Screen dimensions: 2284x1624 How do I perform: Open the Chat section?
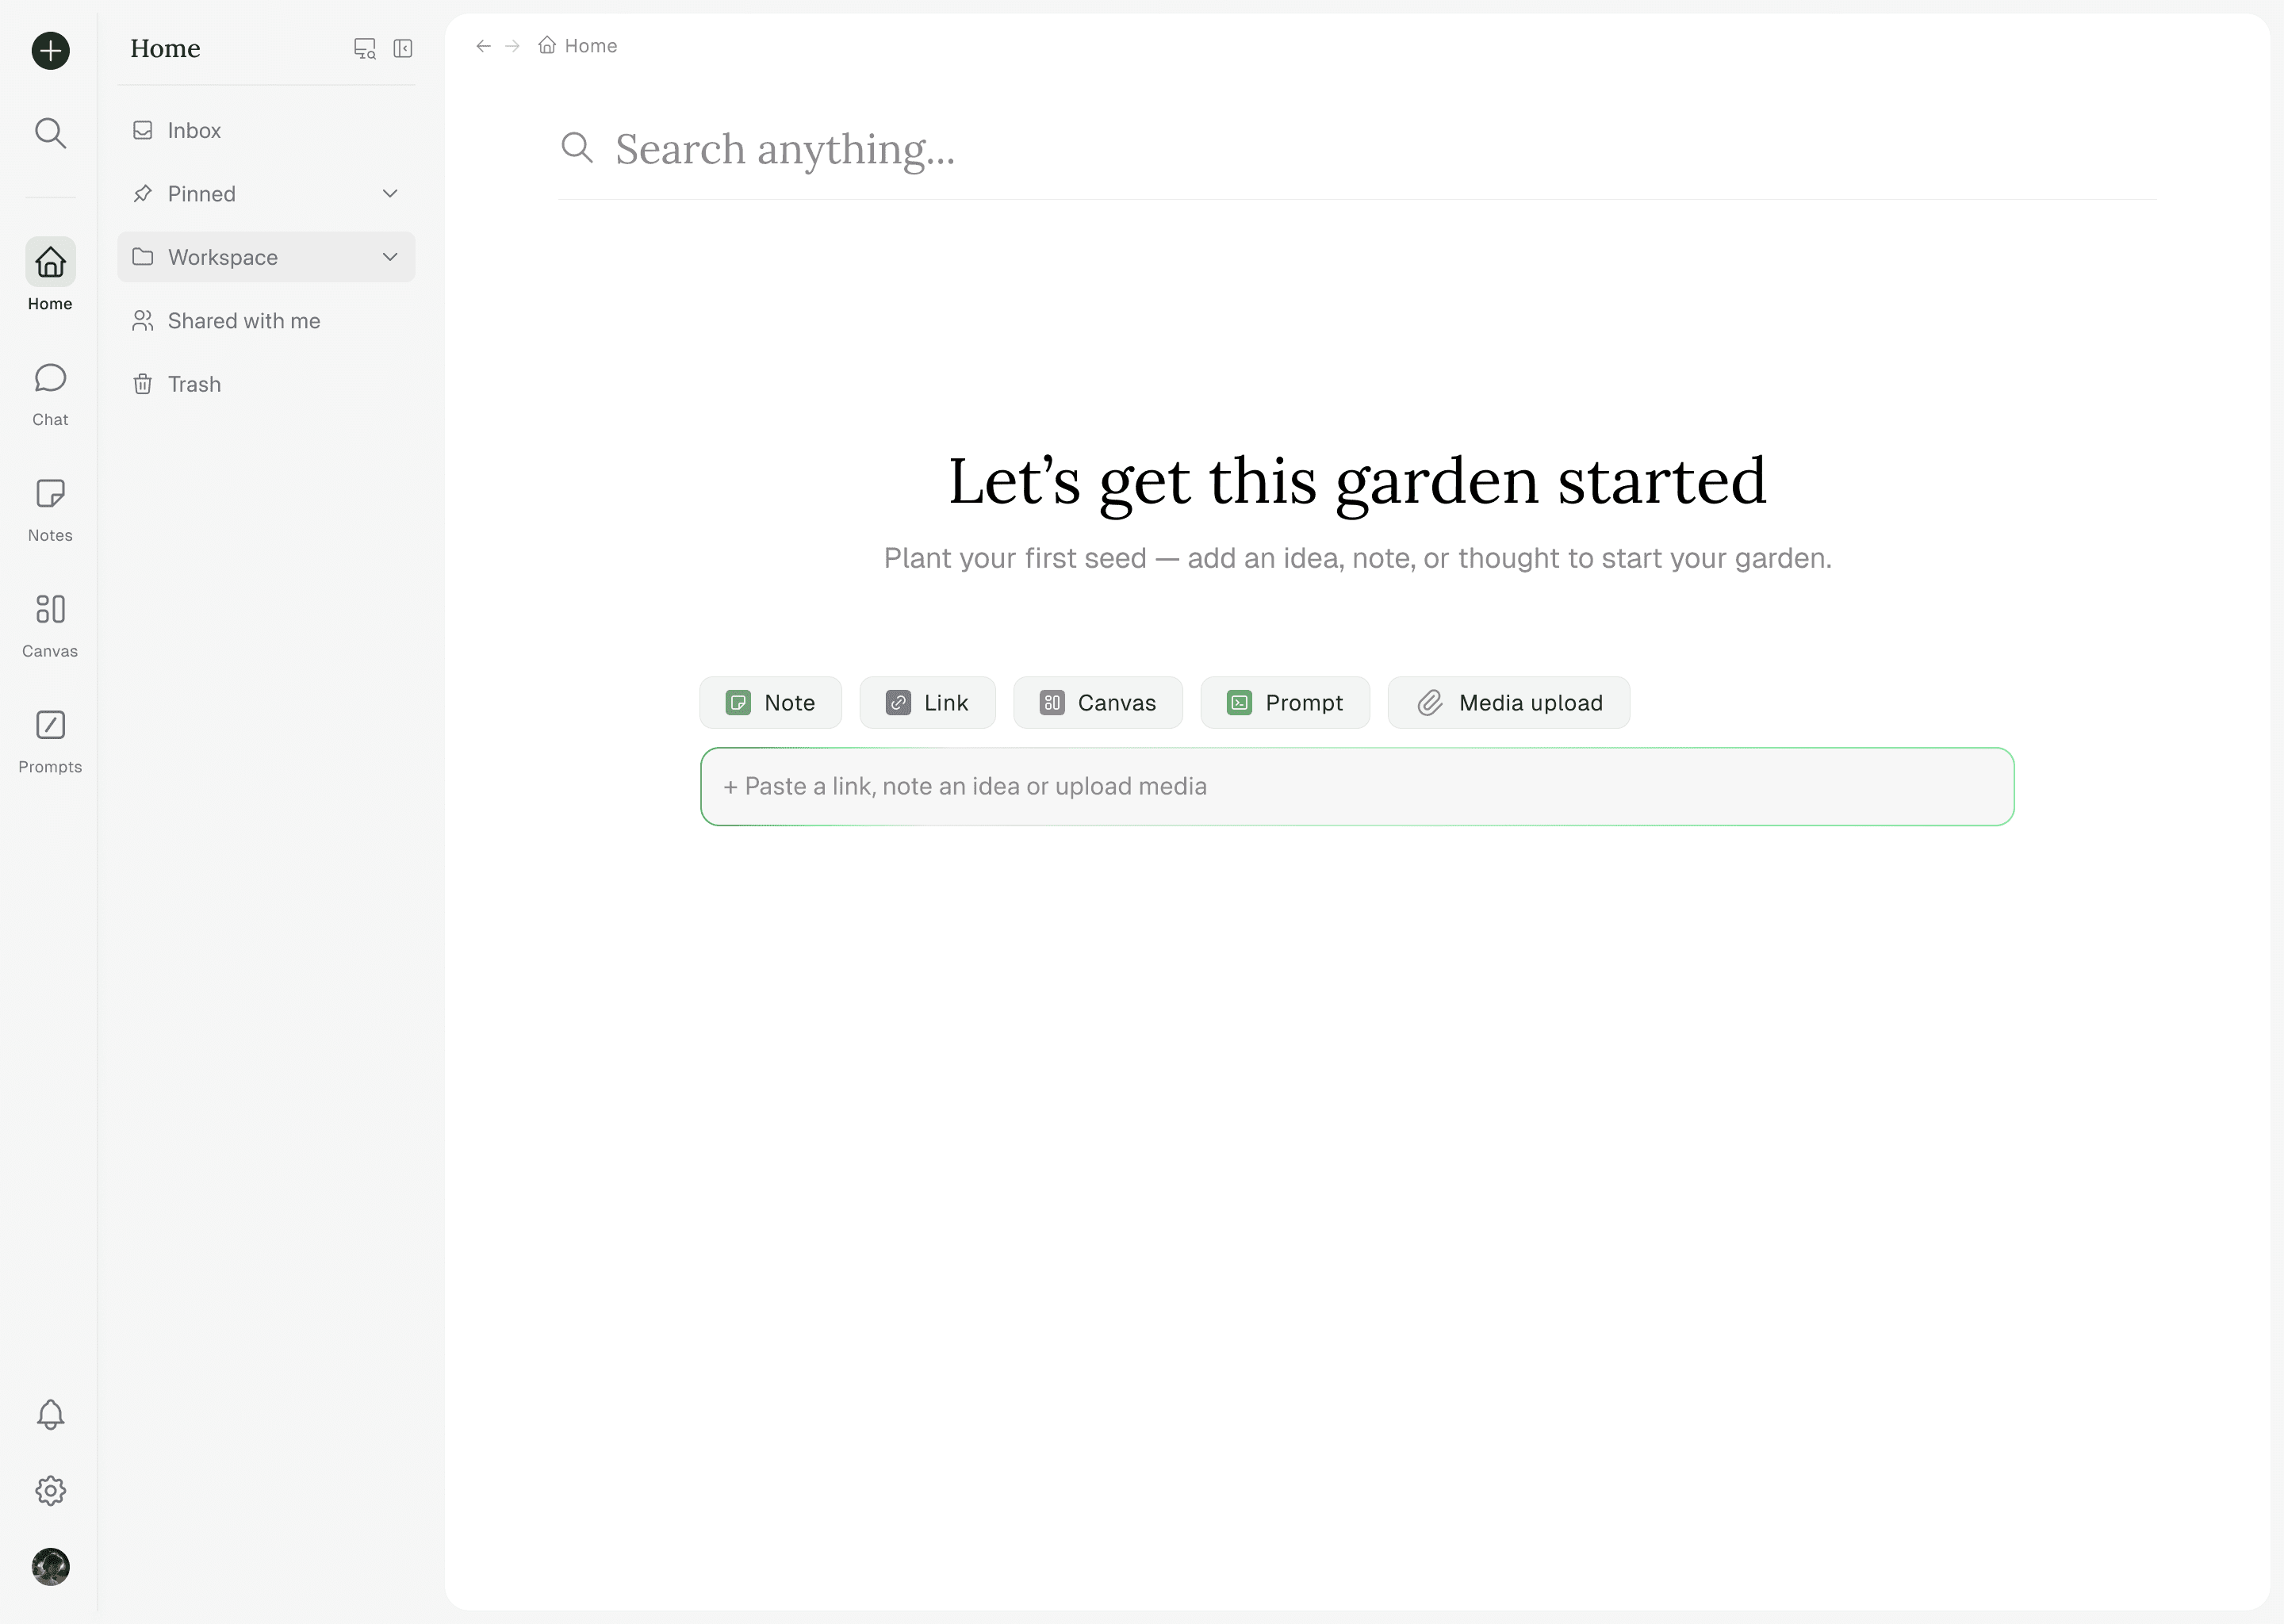pyautogui.click(x=50, y=394)
